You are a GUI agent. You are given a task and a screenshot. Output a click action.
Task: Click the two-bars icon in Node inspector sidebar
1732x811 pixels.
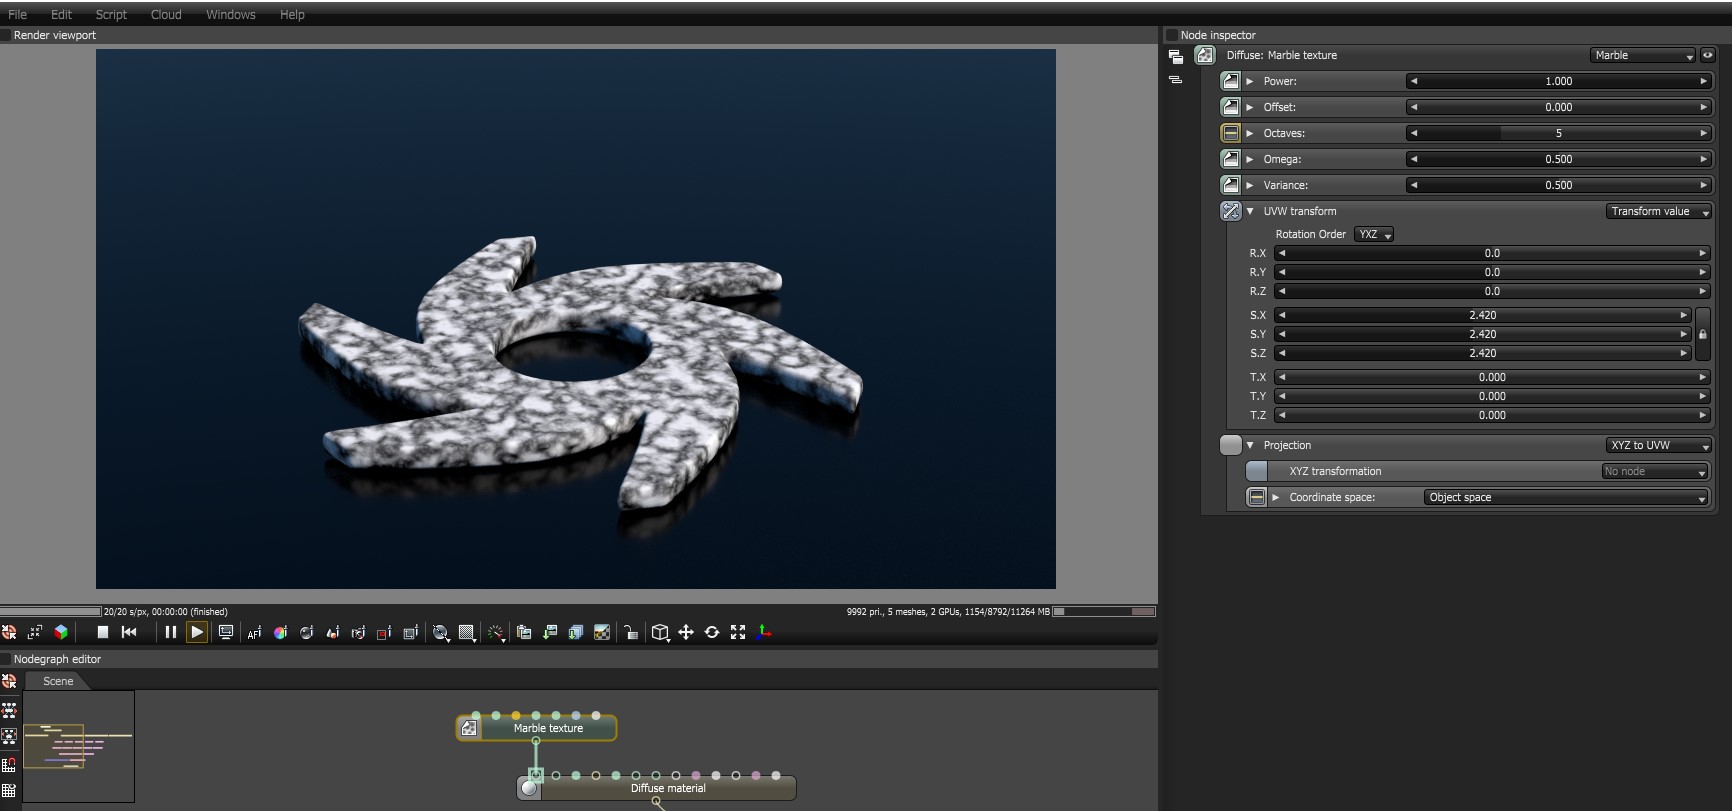pos(1176,79)
